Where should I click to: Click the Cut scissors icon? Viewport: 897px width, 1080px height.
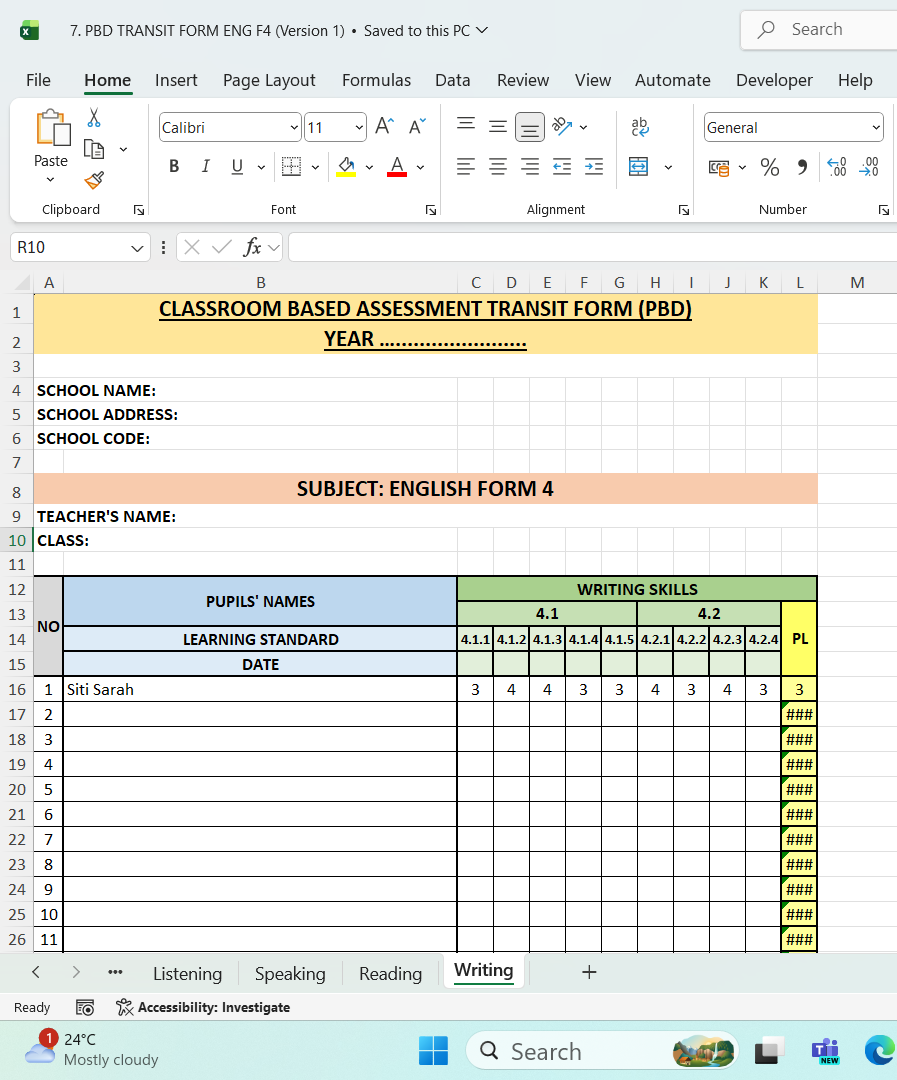(94, 118)
